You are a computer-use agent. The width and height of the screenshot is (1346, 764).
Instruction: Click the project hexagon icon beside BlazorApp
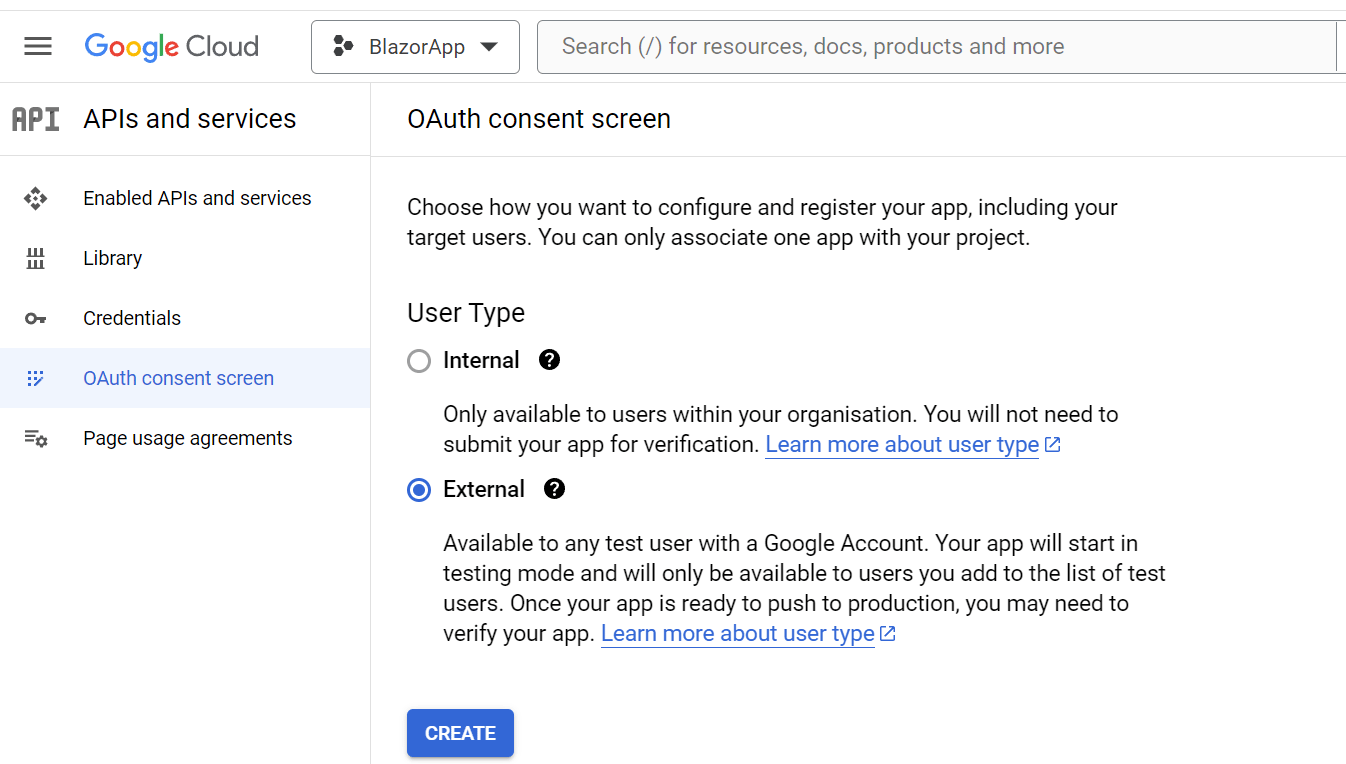coord(344,46)
